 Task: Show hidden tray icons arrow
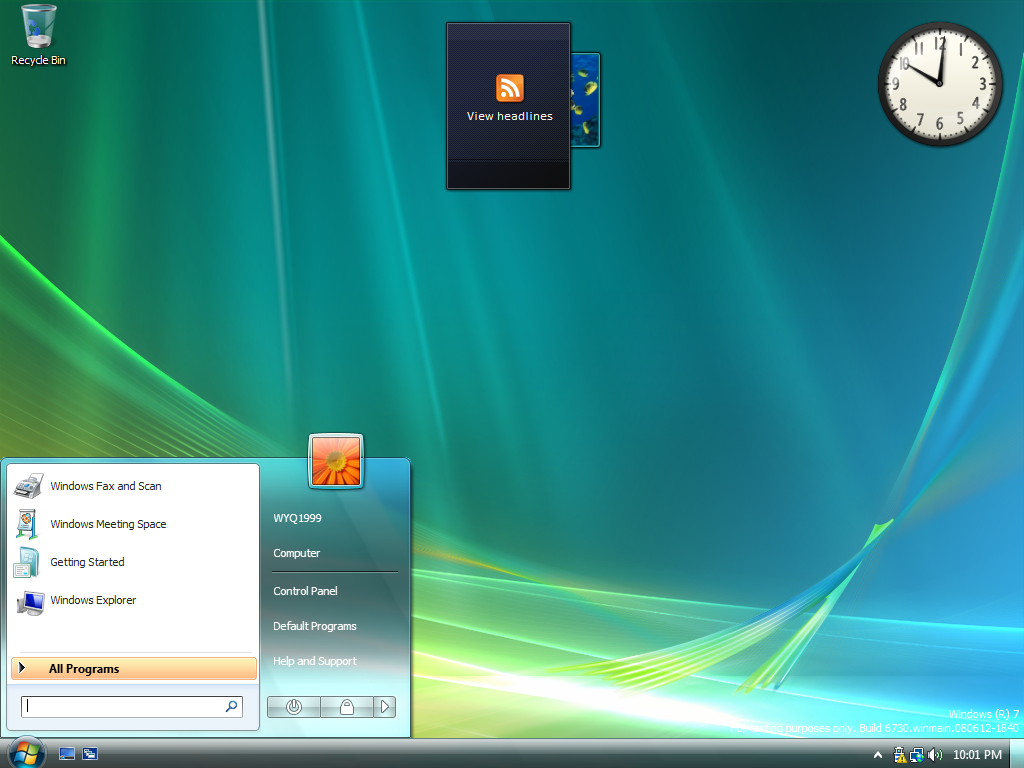(x=878, y=755)
